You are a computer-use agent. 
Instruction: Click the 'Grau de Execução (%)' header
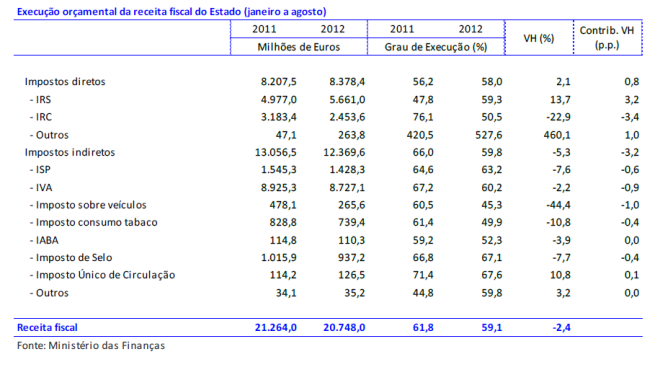436,47
